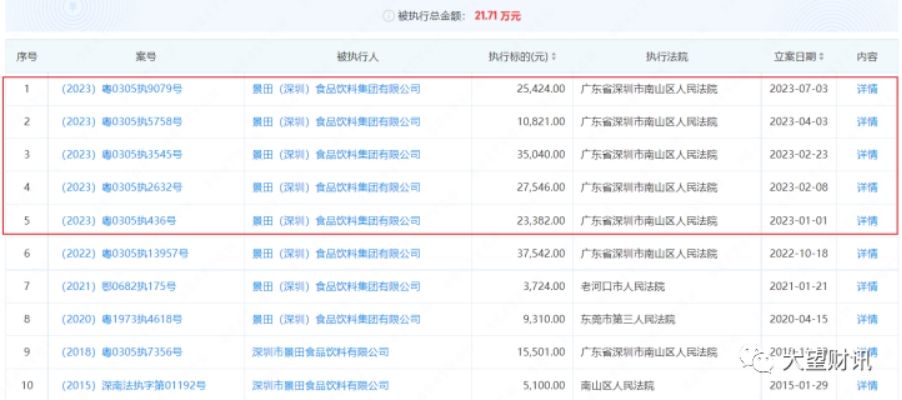View 详情 for the 2023-02-23 case
Image resolution: width=902 pixels, height=400 pixels.
(867, 155)
